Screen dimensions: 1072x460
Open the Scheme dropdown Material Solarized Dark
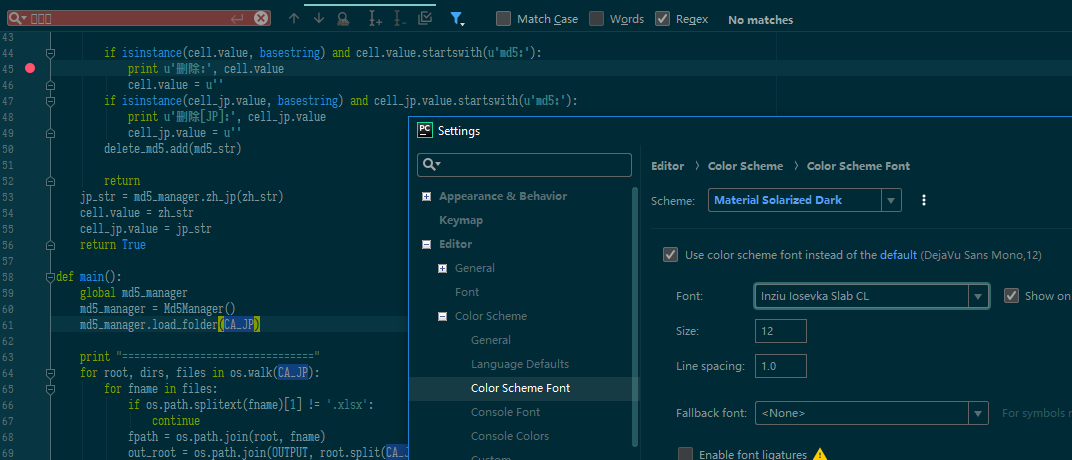pyautogui.click(x=890, y=200)
